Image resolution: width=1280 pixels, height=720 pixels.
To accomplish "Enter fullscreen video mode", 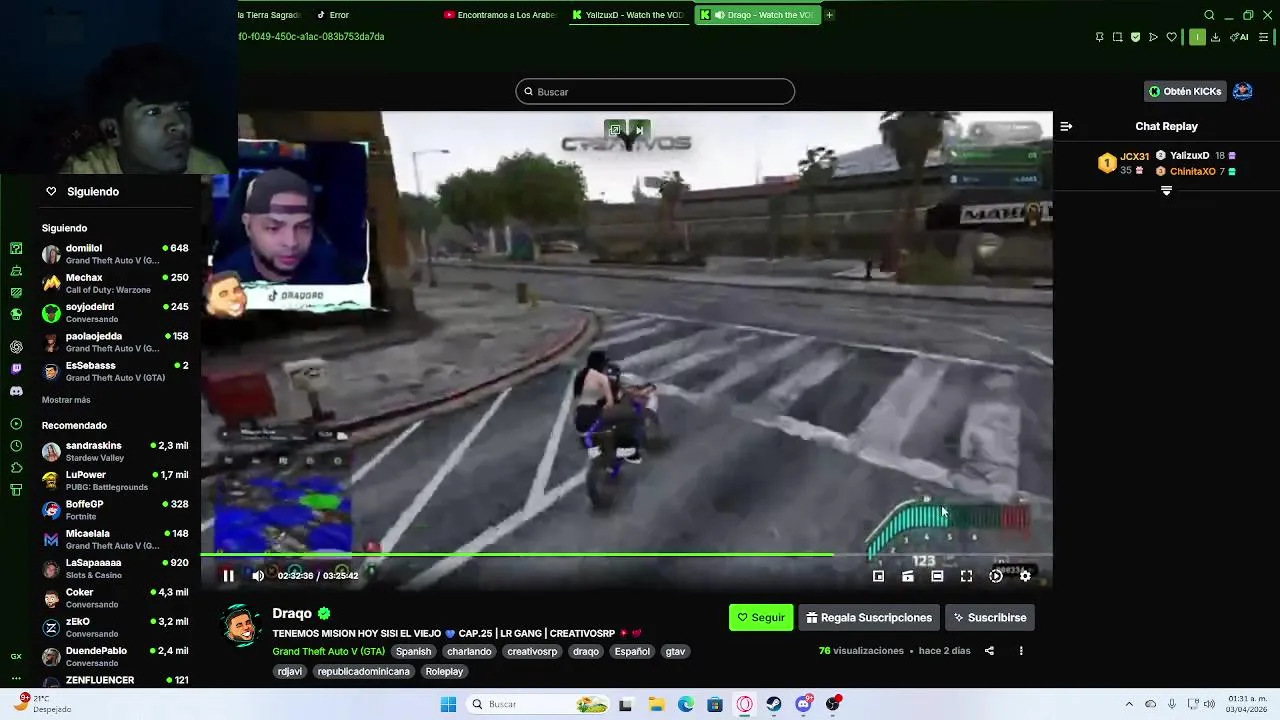I will (x=966, y=576).
